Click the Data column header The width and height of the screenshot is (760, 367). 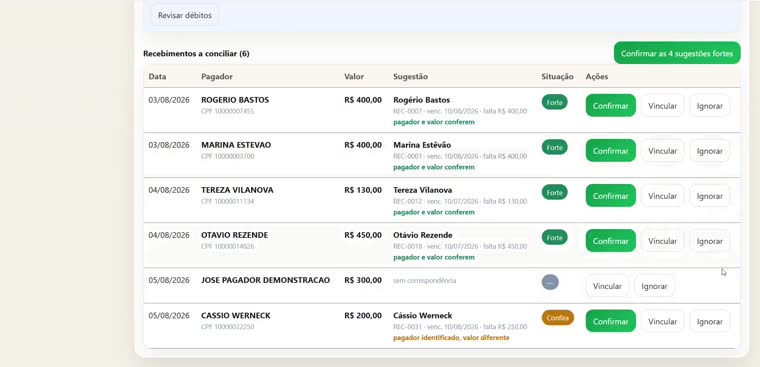157,77
